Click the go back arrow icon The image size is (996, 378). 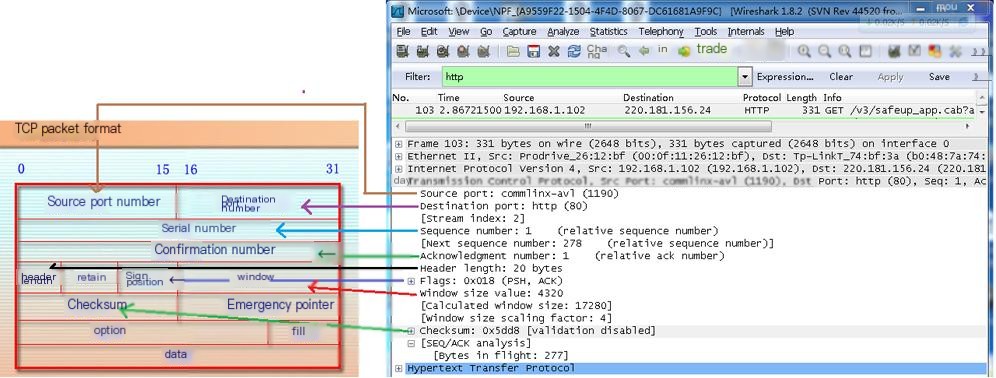[644, 51]
